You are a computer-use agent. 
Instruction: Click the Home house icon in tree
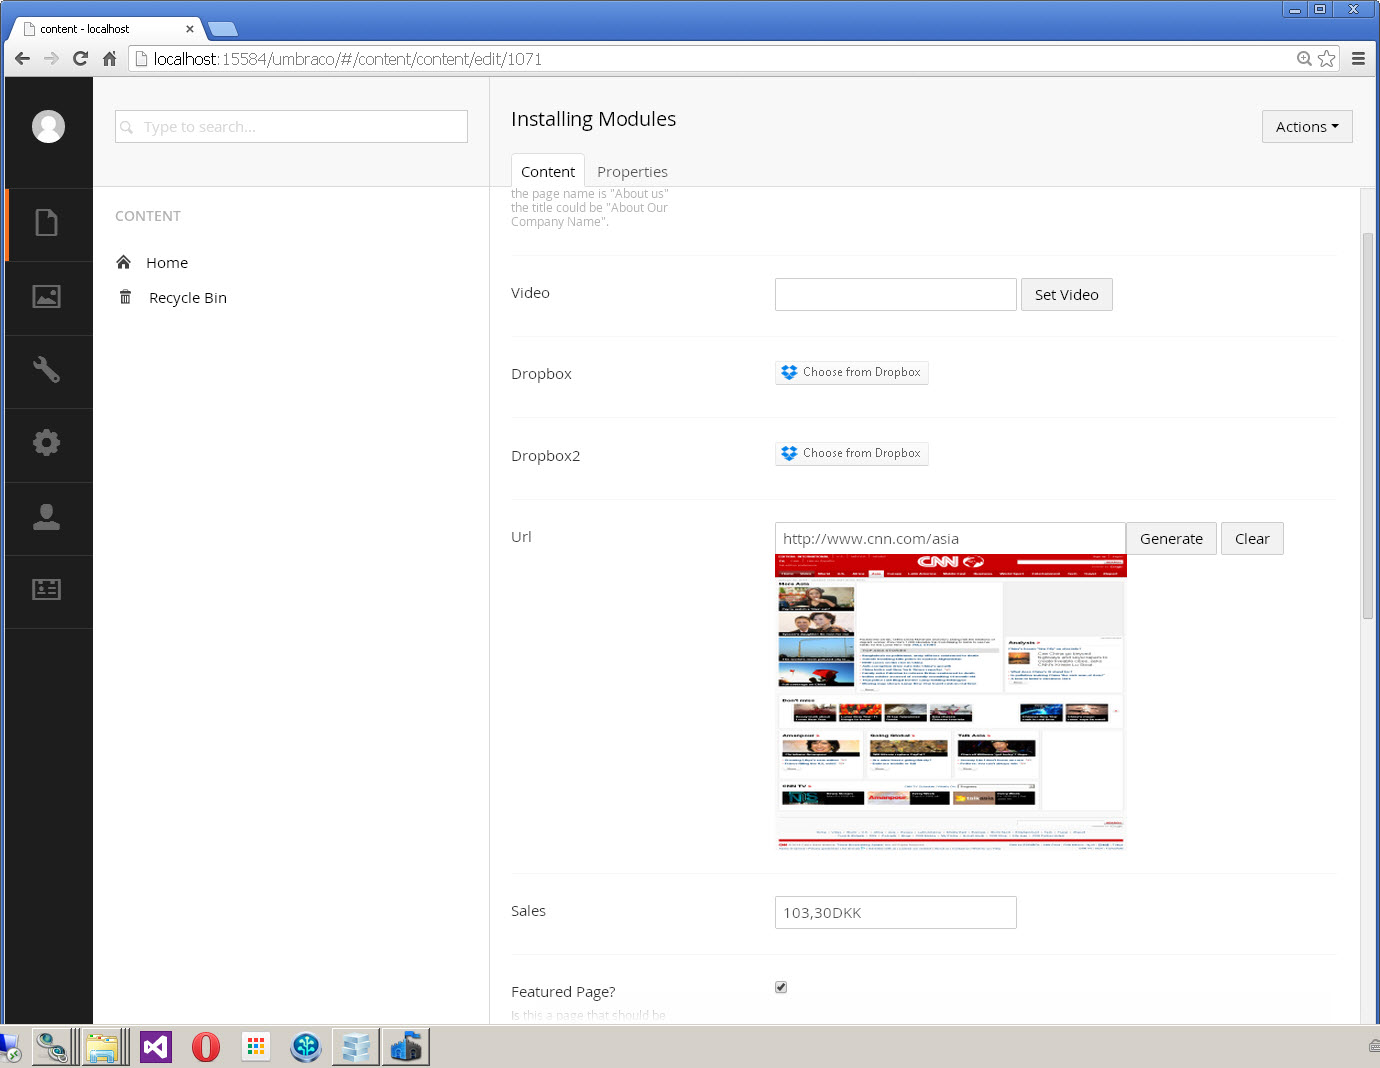(x=124, y=262)
